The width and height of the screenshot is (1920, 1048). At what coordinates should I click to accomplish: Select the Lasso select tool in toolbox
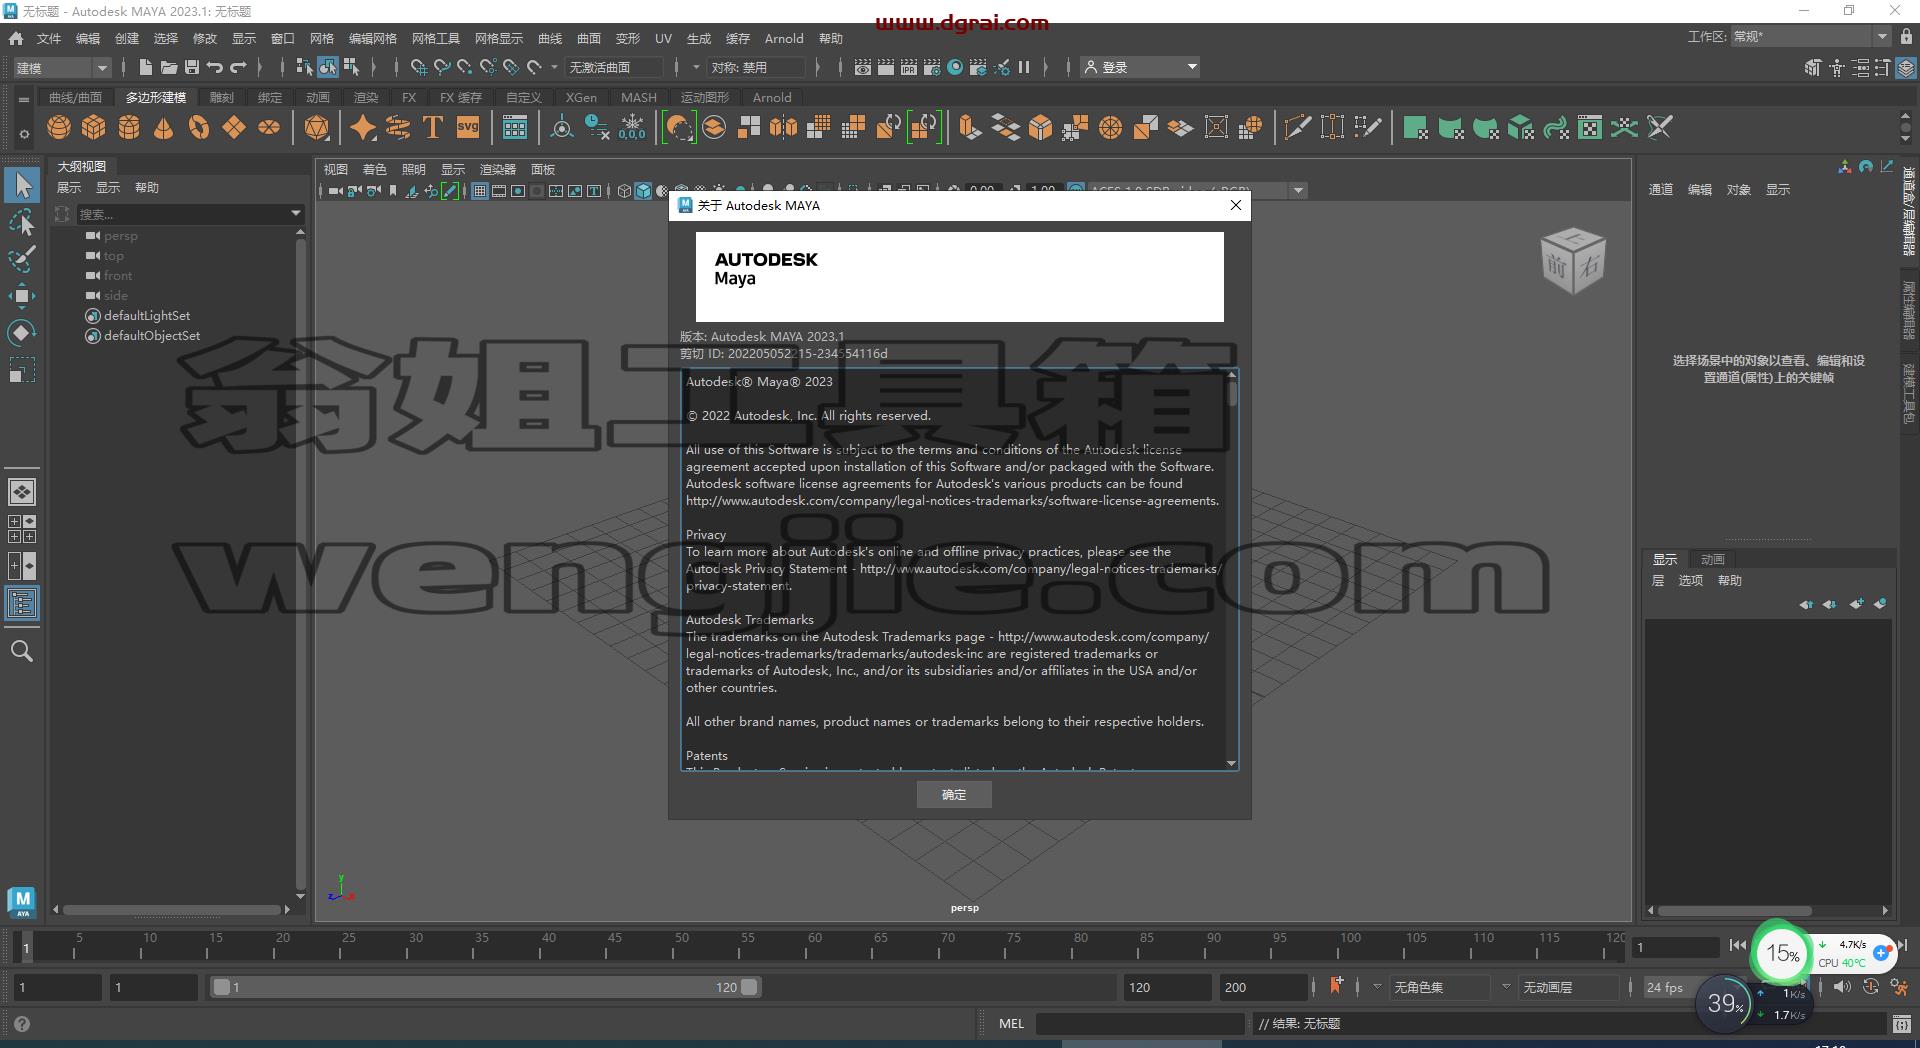22,222
